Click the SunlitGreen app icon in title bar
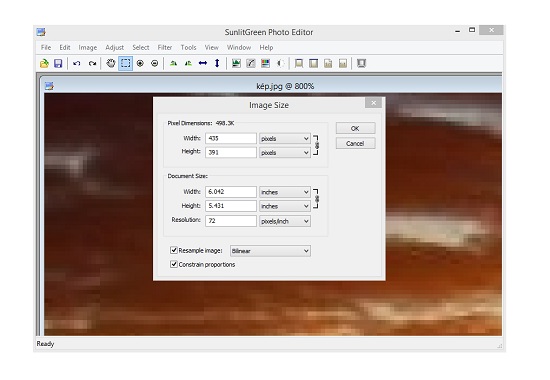 click(x=41, y=32)
